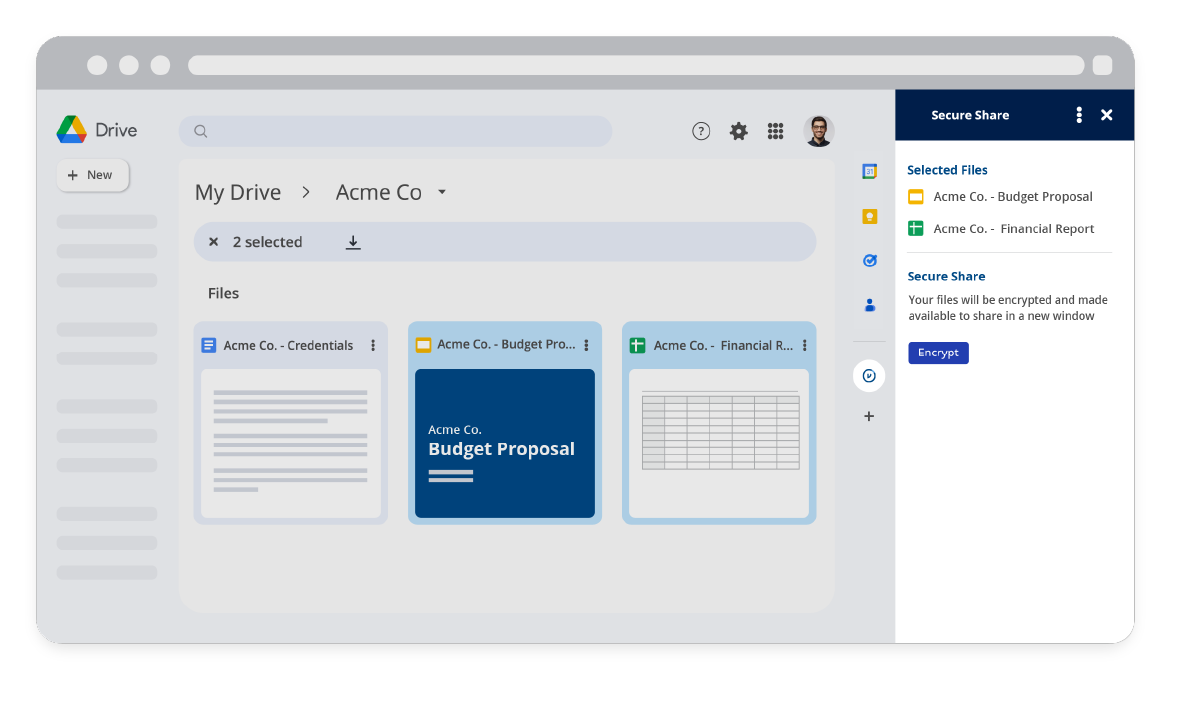Deselect files by clicking the X near 2 selected
This screenshot has height=709, width=1179.
213,241
